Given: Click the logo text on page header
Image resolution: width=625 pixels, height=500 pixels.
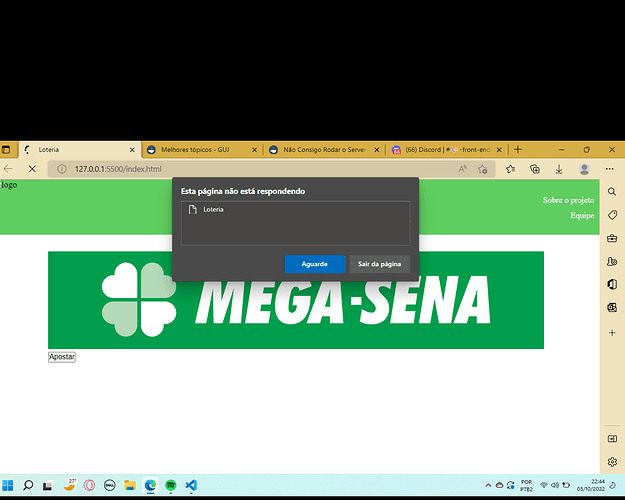Looking at the screenshot, I should (x=9, y=185).
